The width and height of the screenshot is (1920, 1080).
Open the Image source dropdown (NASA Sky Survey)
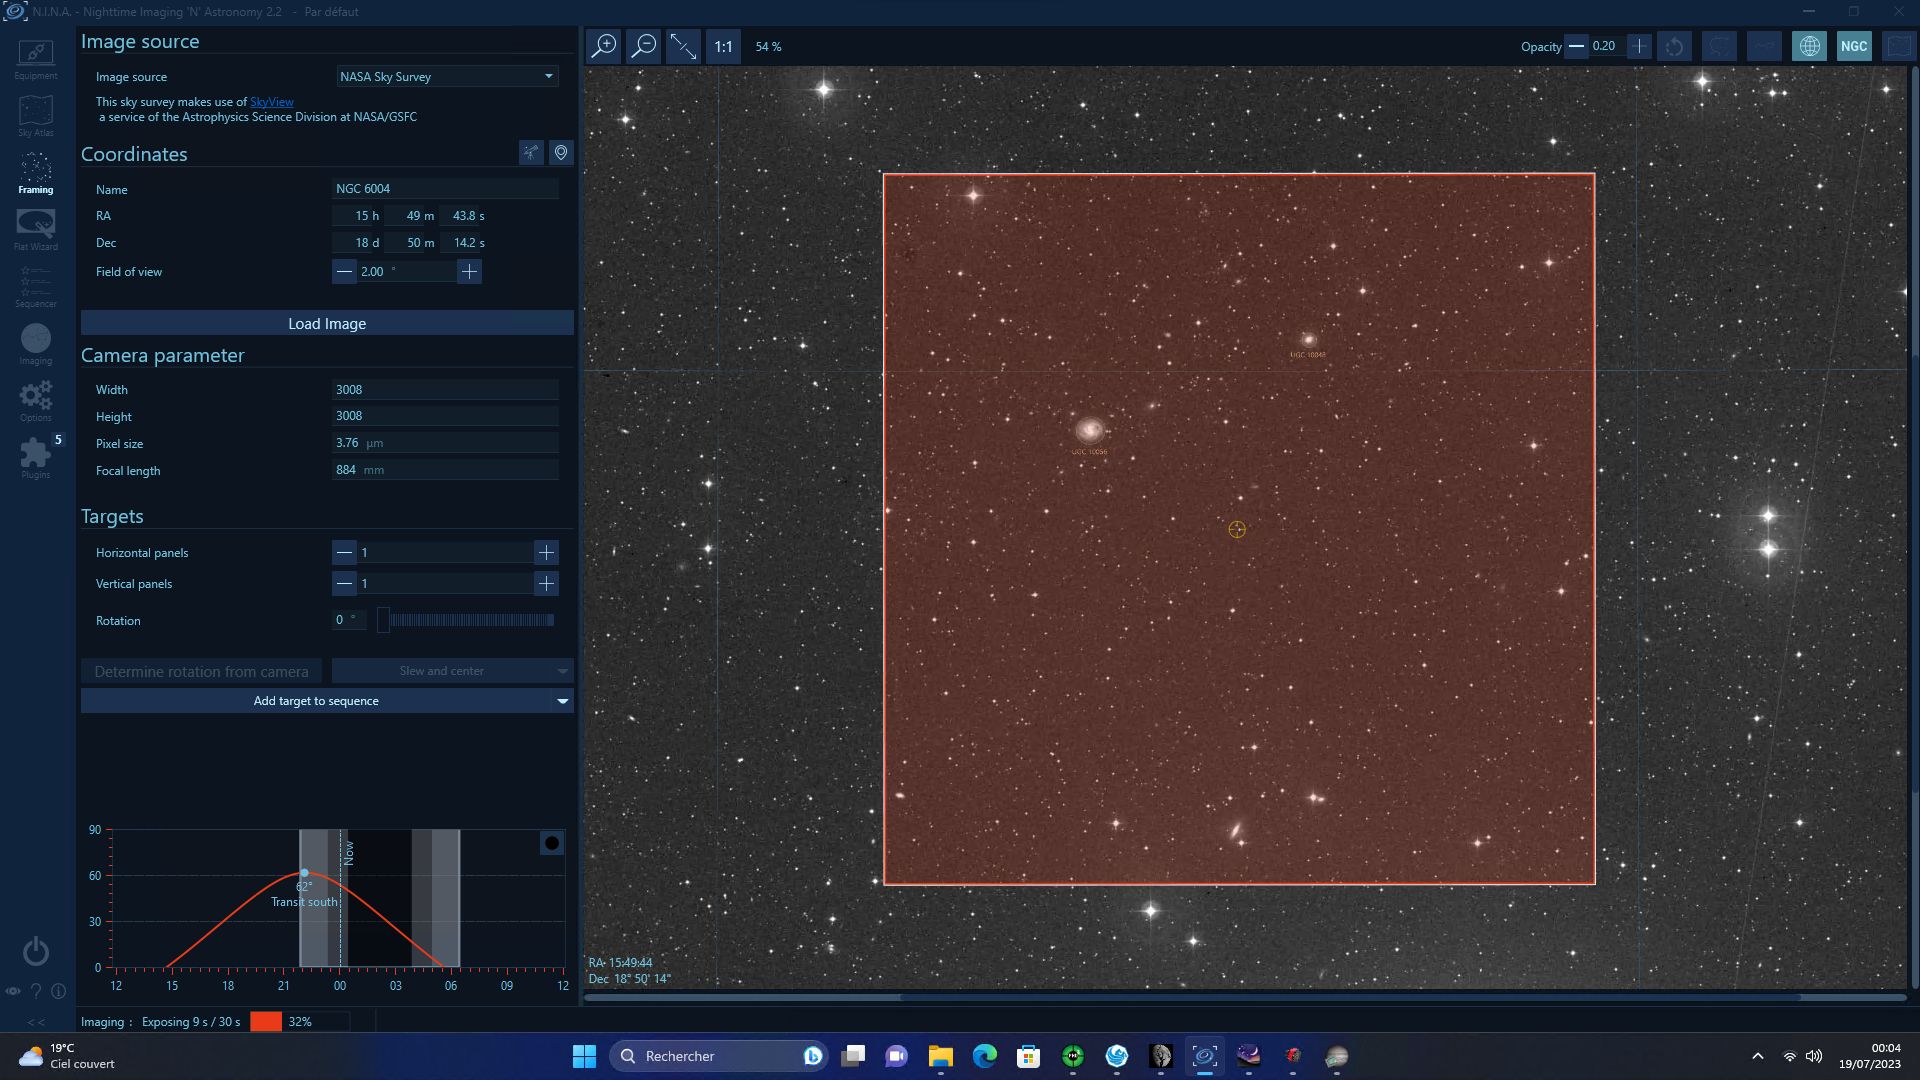447,76
